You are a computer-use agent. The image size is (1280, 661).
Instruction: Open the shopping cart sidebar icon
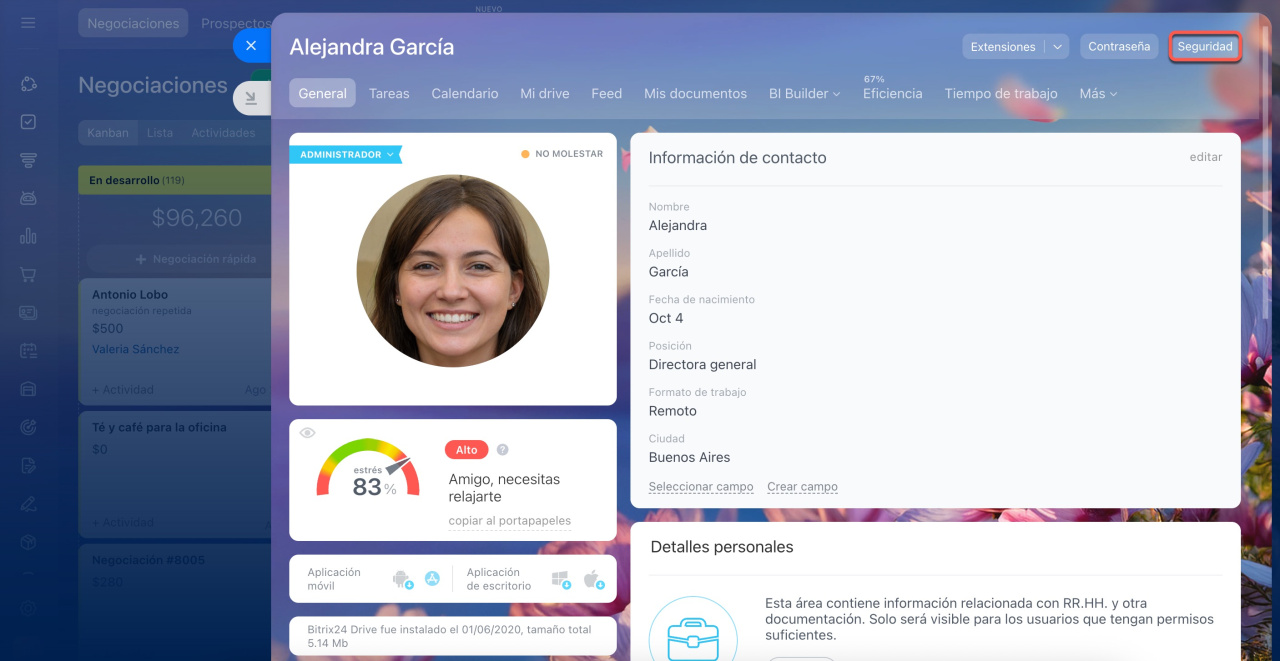(x=28, y=274)
